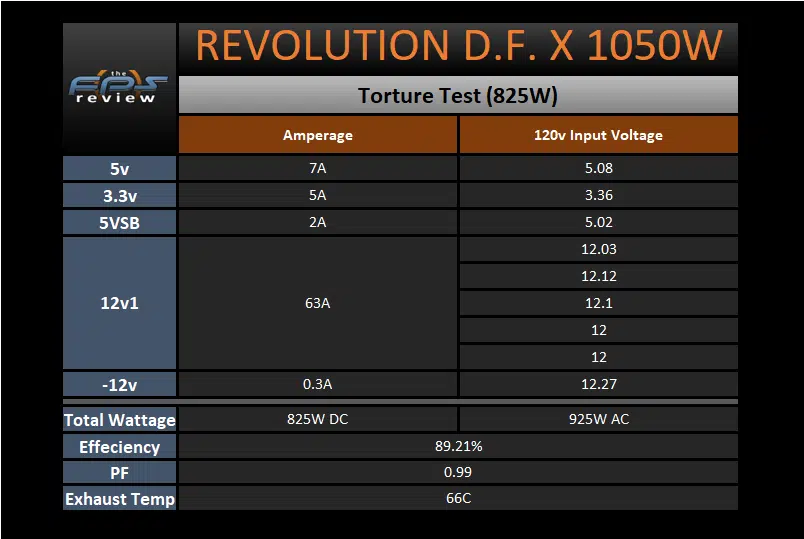The width and height of the screenshot is (804, 539).
Task: Click the 12.27 voltage value
Action: pyautogui.click(x=598, y=384)
